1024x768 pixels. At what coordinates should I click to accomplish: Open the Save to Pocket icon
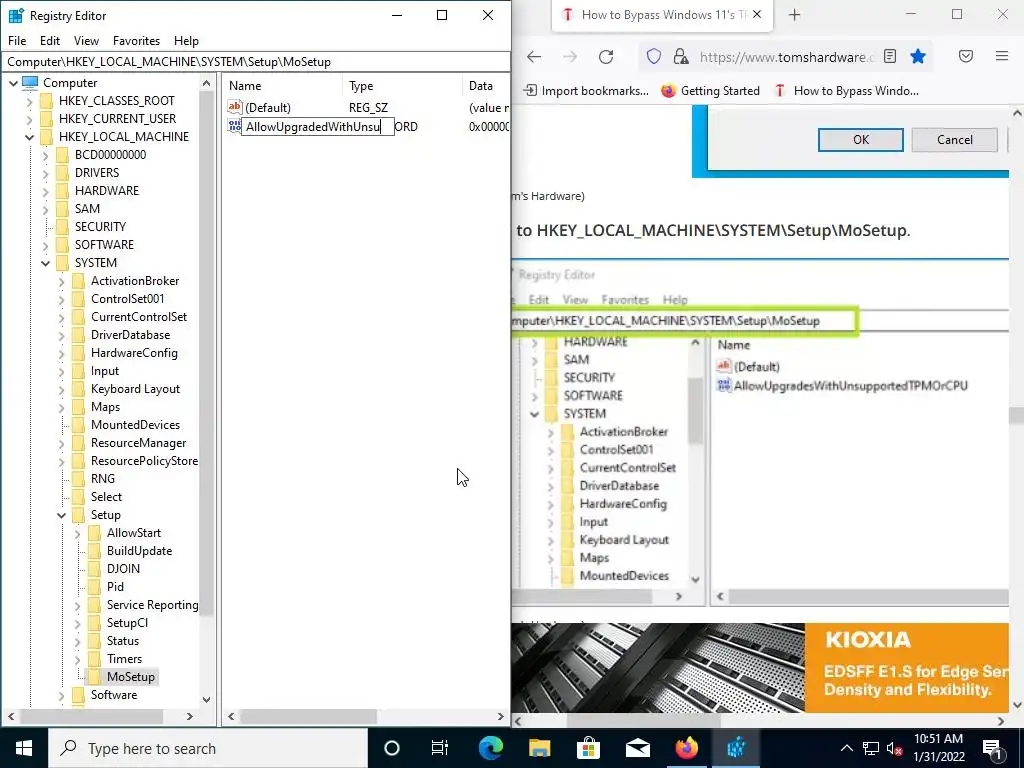pos(966,56)
